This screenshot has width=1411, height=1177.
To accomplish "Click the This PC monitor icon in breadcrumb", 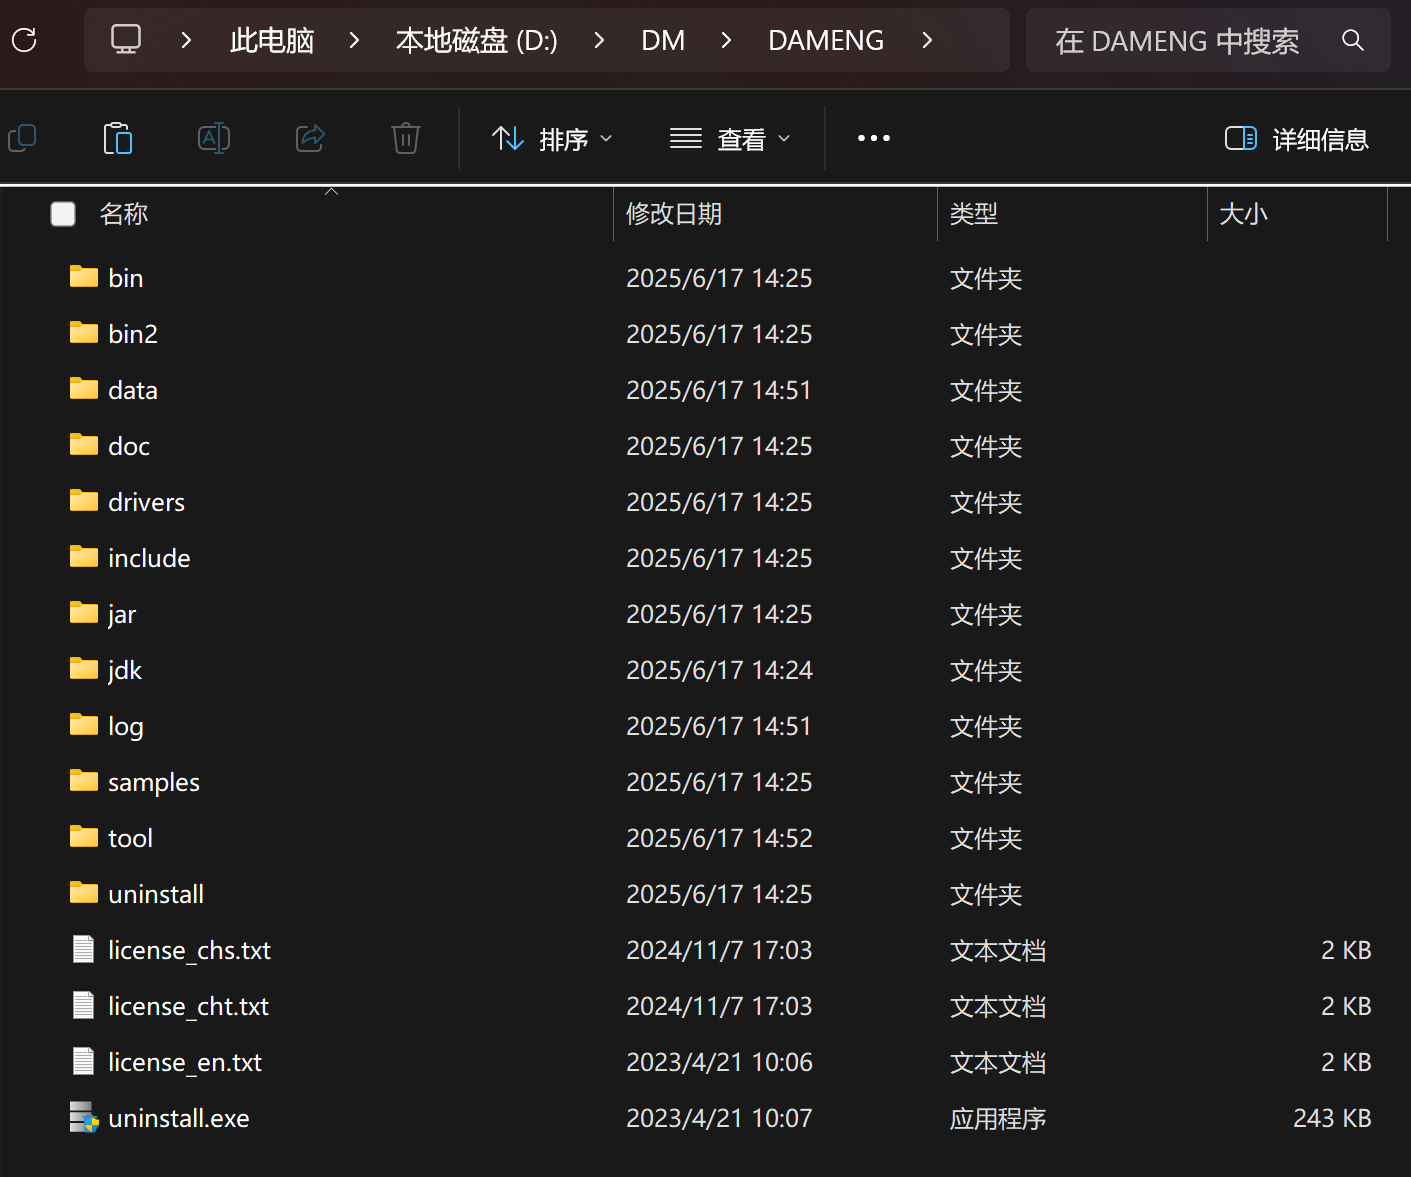I will [x=126, y=40].
